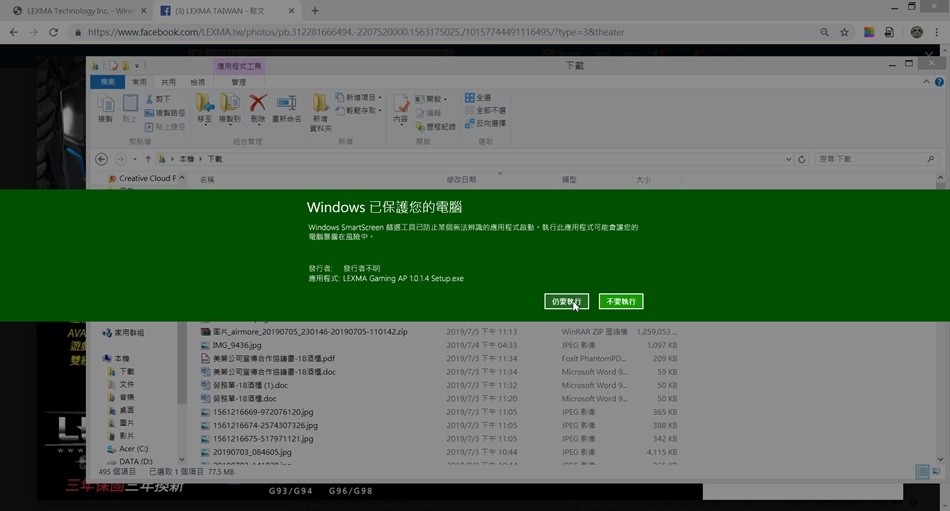
Task: Switch to large icons view in status bar
Action: (936, 472)
